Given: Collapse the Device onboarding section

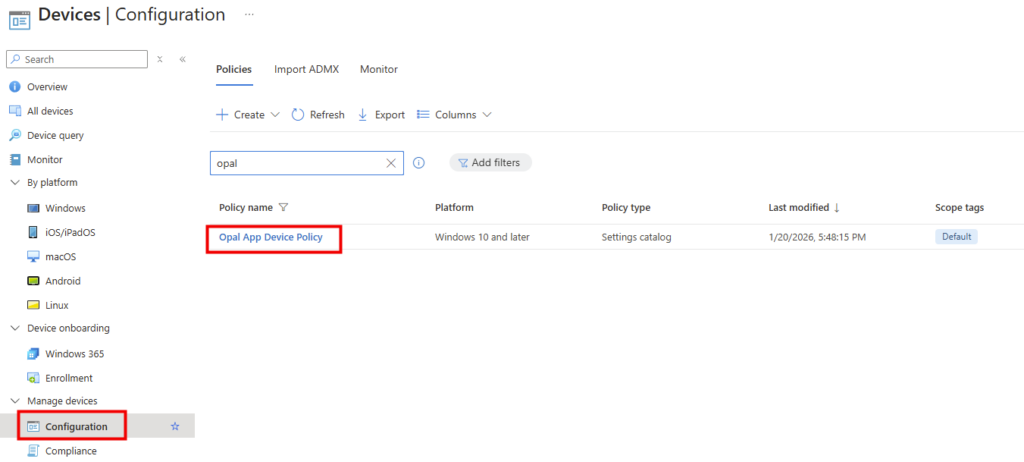Looking at the screenshot, I should (15, 328).
